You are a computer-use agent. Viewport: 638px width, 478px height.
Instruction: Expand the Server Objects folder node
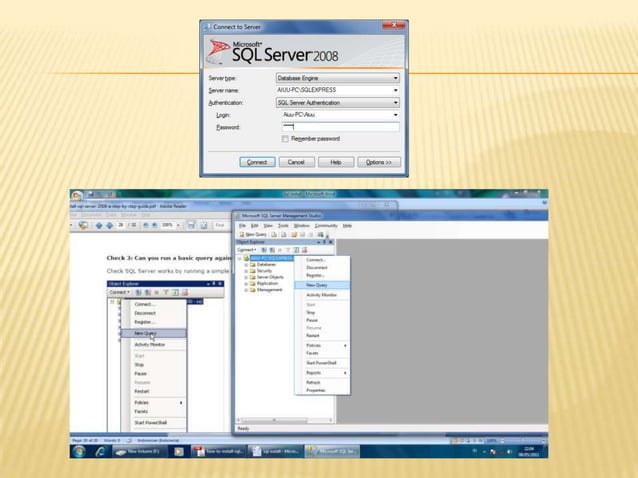(x=246, y=277)
